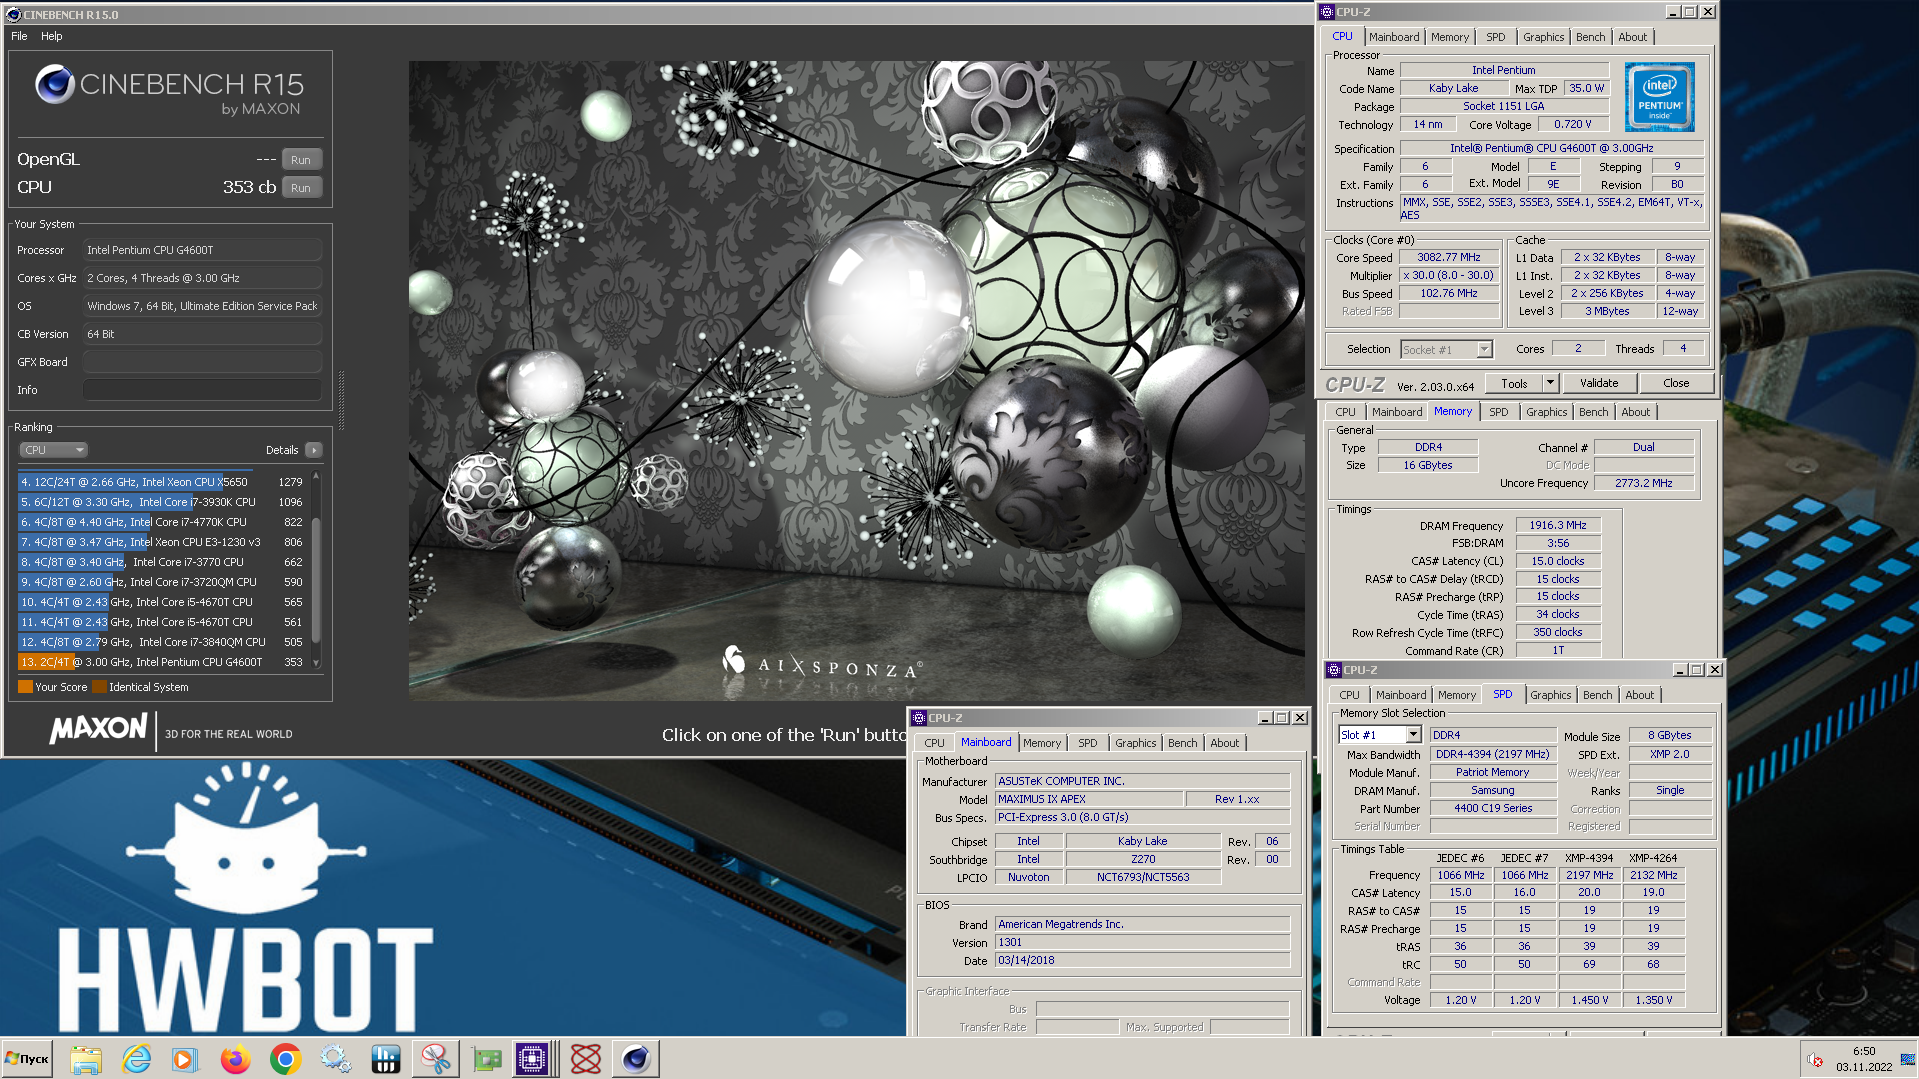The width and height of the screenshot is (1919, 1079).
Task: Open Memory tab in Mainboard CPU-Z window
Action: pos(1041,743)
